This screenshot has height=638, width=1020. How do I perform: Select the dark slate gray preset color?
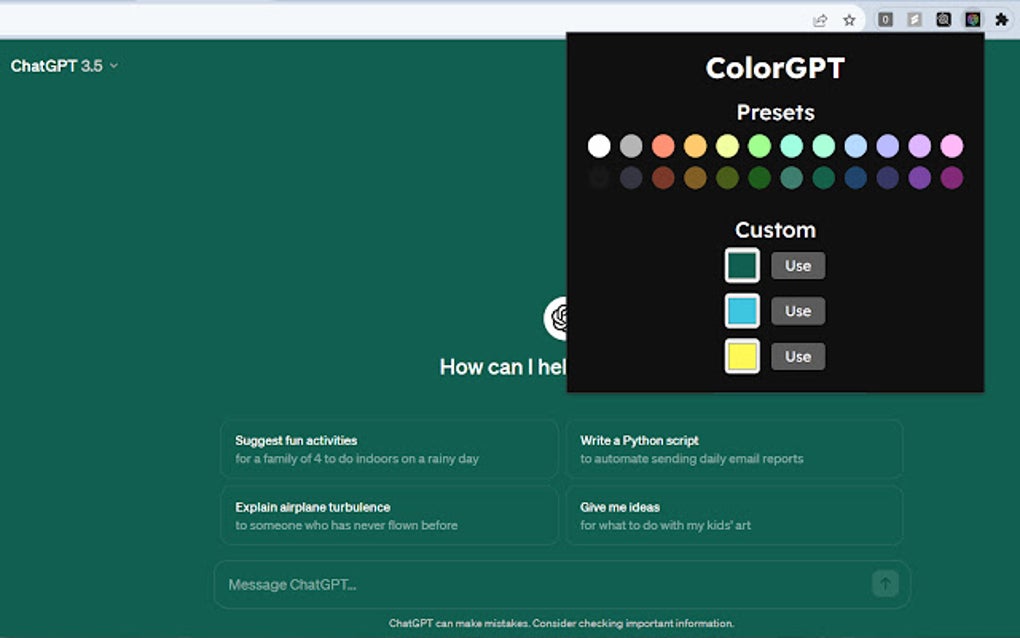pos(631,178)
